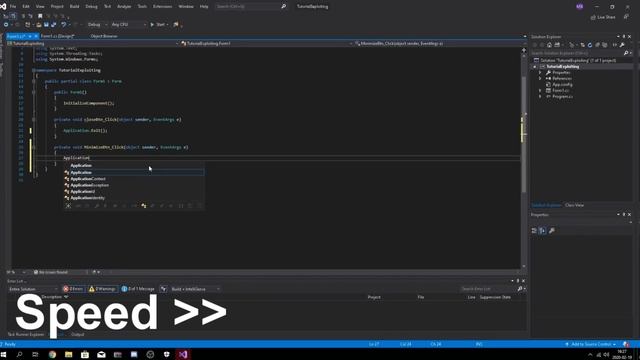Open the File menu
Viewport: 640px width, 360px height.
pyautogui.click(x=13, y=7)
